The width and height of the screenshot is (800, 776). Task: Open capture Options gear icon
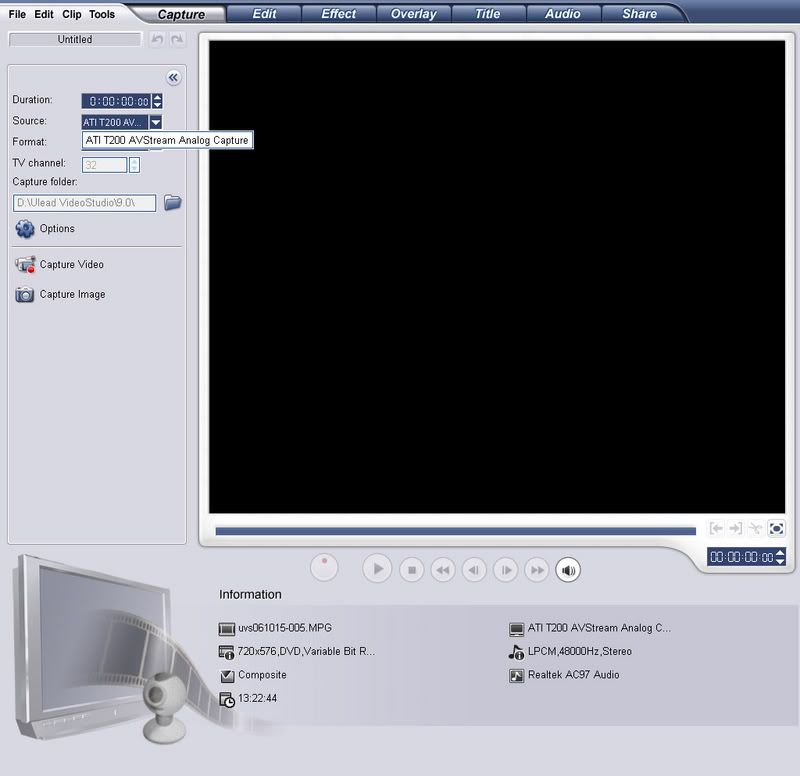pos(24,229)
